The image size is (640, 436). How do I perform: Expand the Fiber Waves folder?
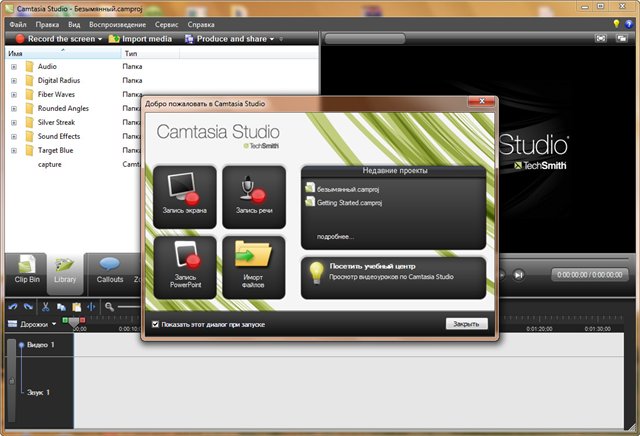(x=14, y=95)
